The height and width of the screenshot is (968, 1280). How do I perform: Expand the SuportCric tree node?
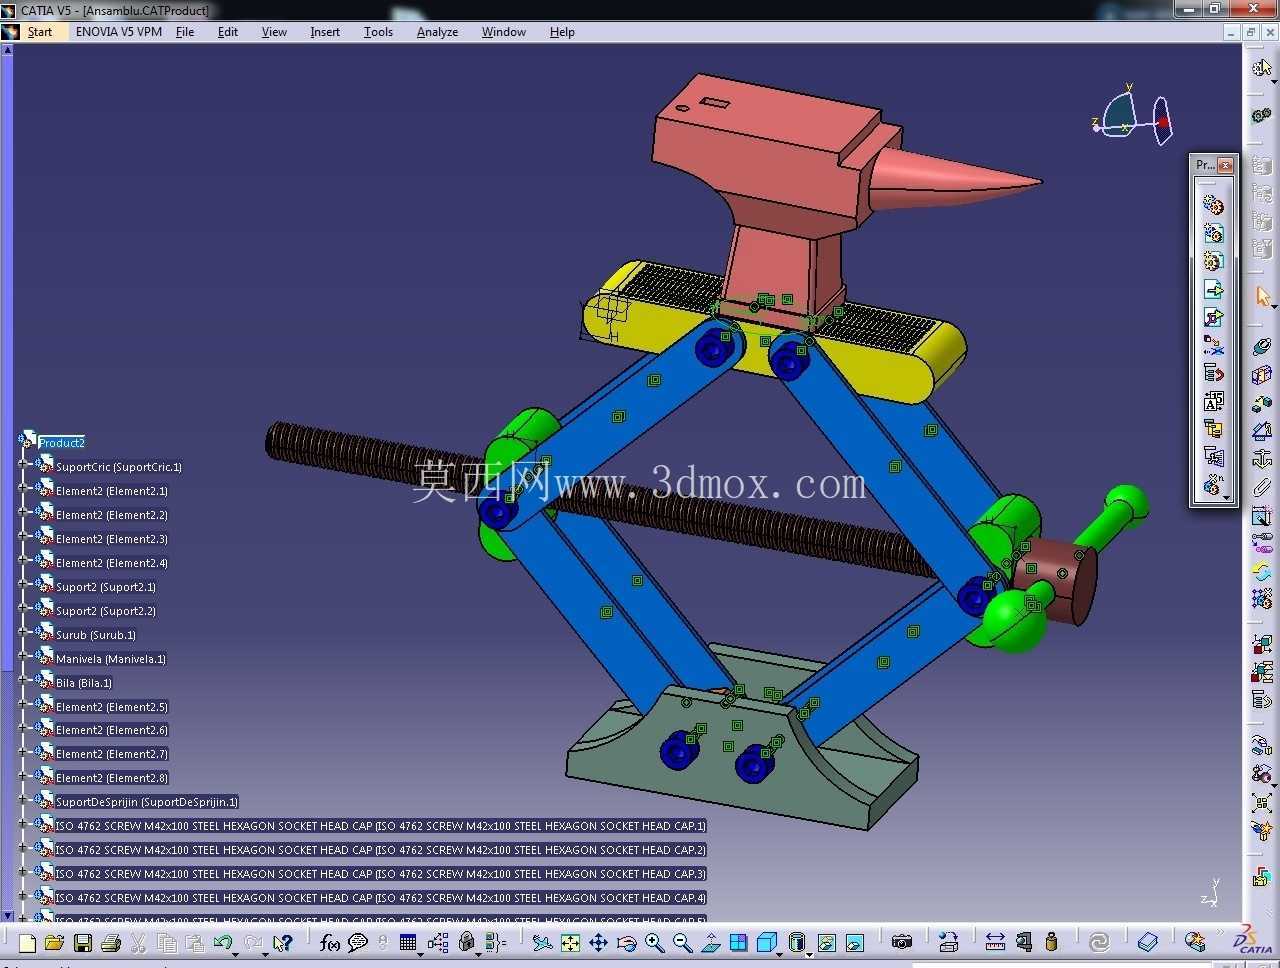(x=23, y=466)
